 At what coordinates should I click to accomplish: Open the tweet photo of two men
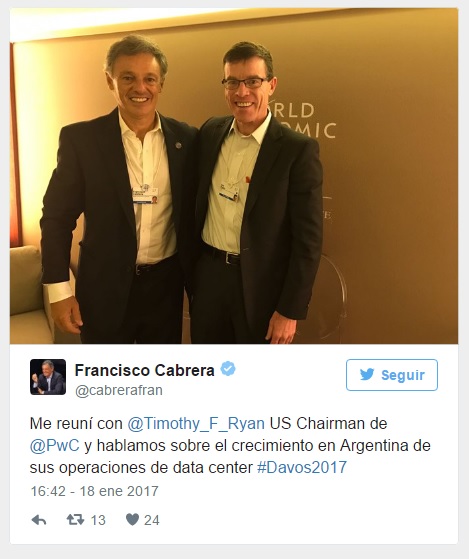(x=234, y=176)
